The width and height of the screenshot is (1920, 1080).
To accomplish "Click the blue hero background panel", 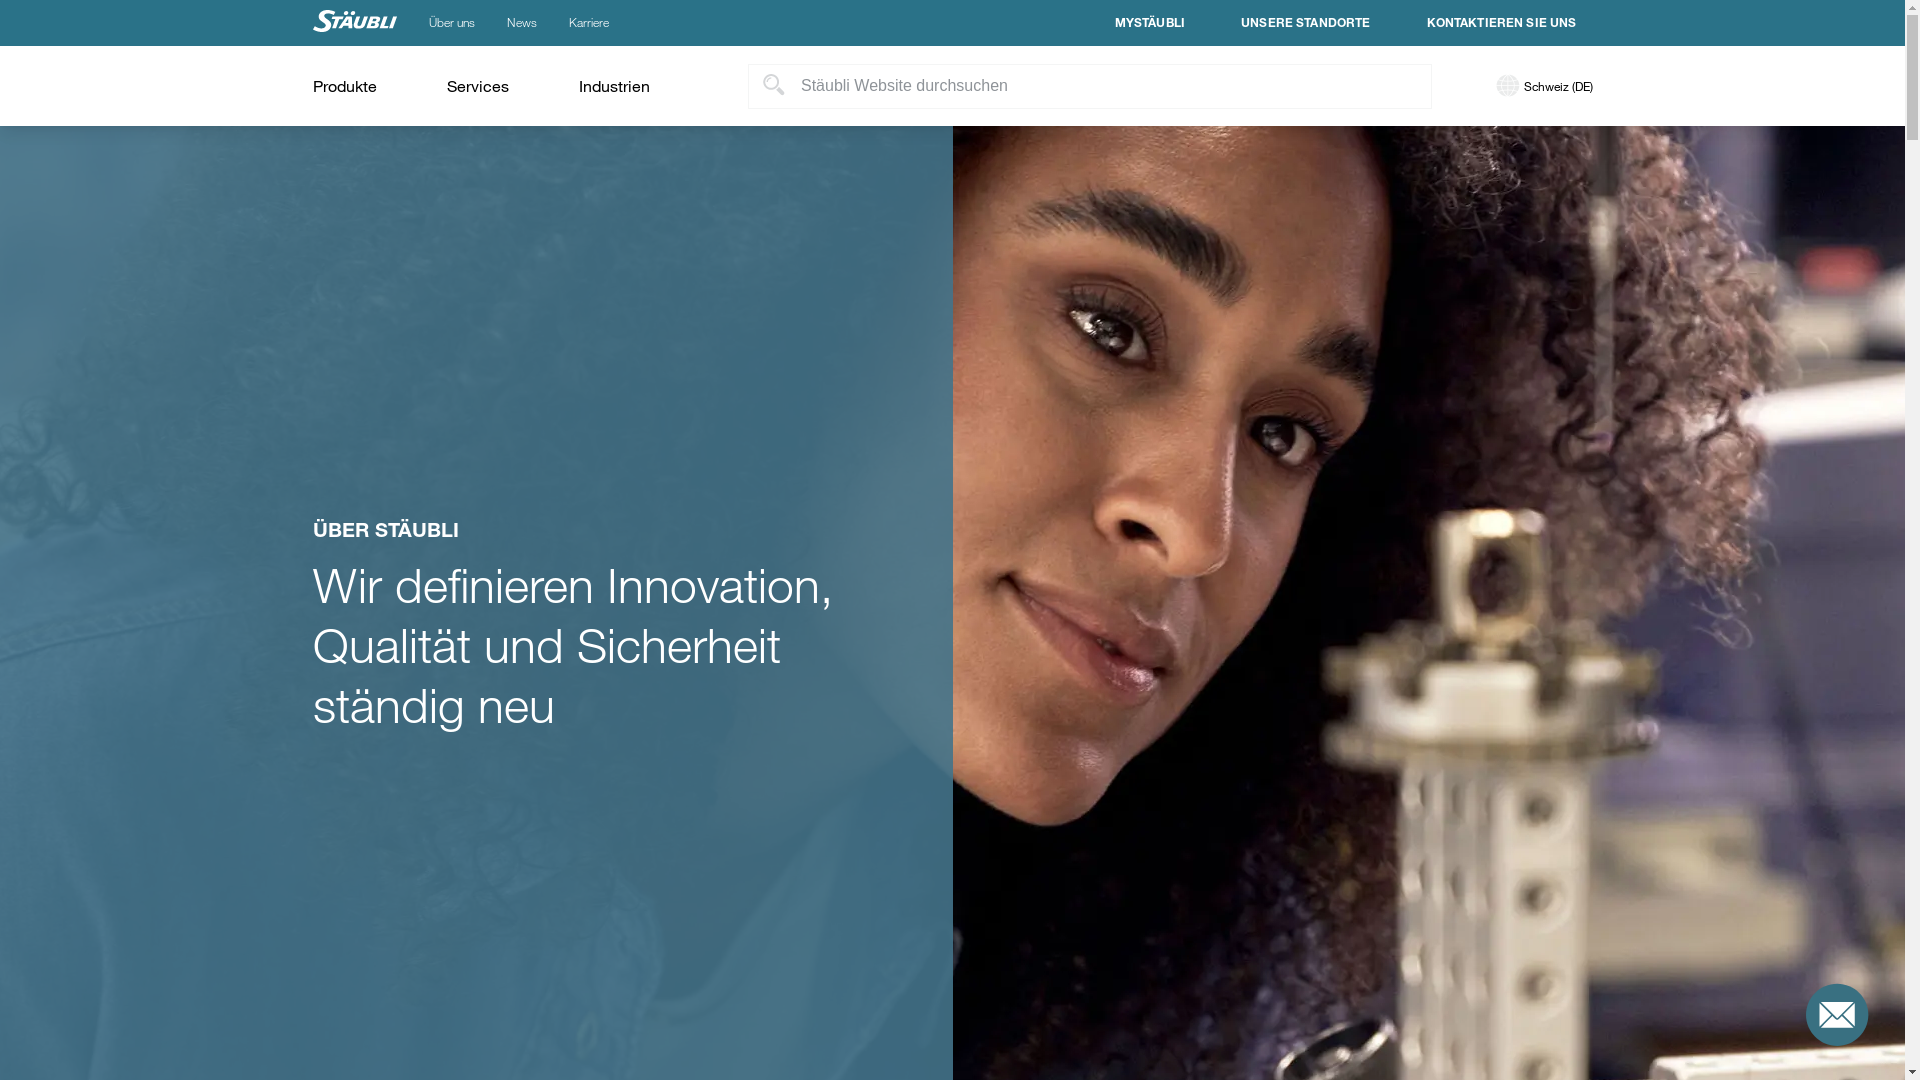I will tap(476, 300).
